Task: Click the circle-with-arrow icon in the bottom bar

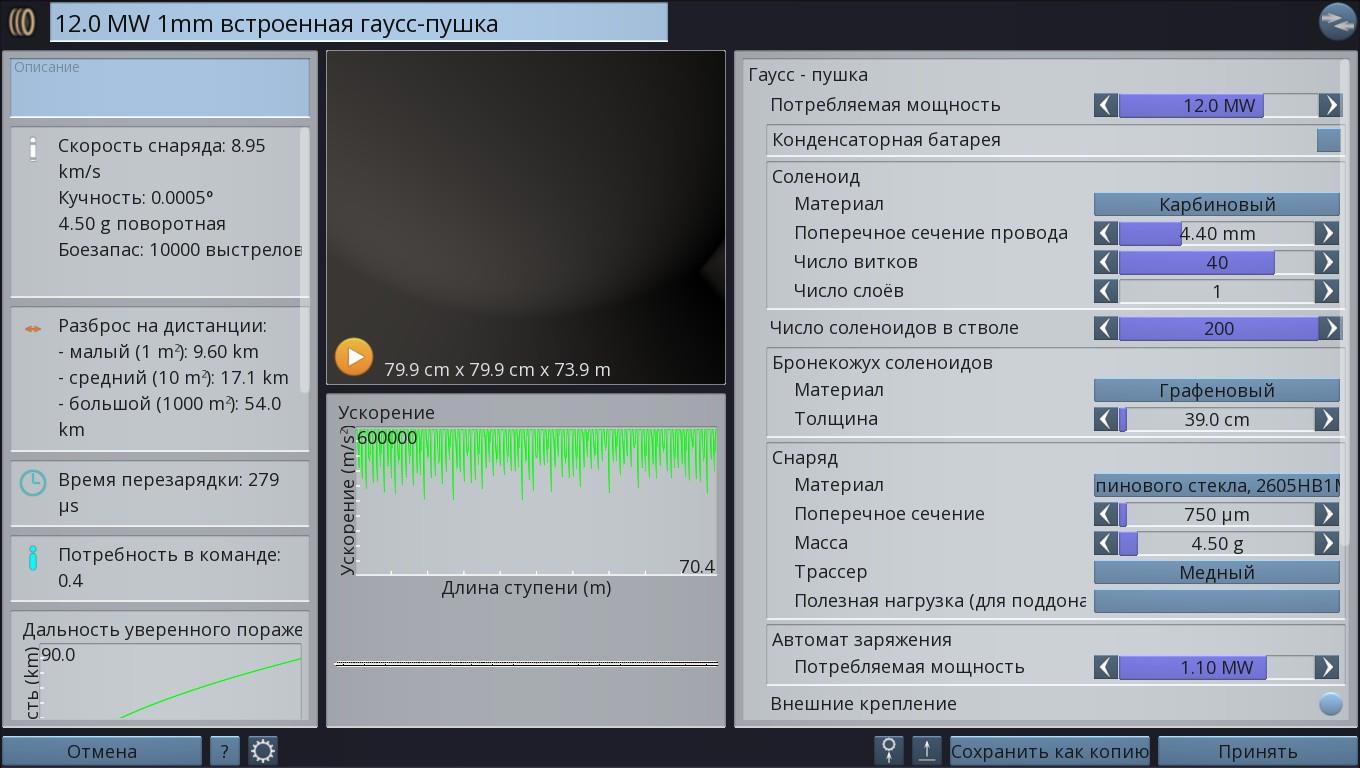Action: (888, 751)
